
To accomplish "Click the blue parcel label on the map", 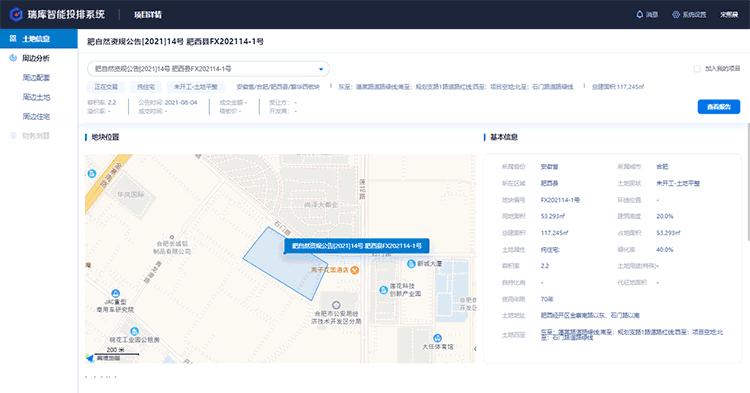I will tap(357, 246).
